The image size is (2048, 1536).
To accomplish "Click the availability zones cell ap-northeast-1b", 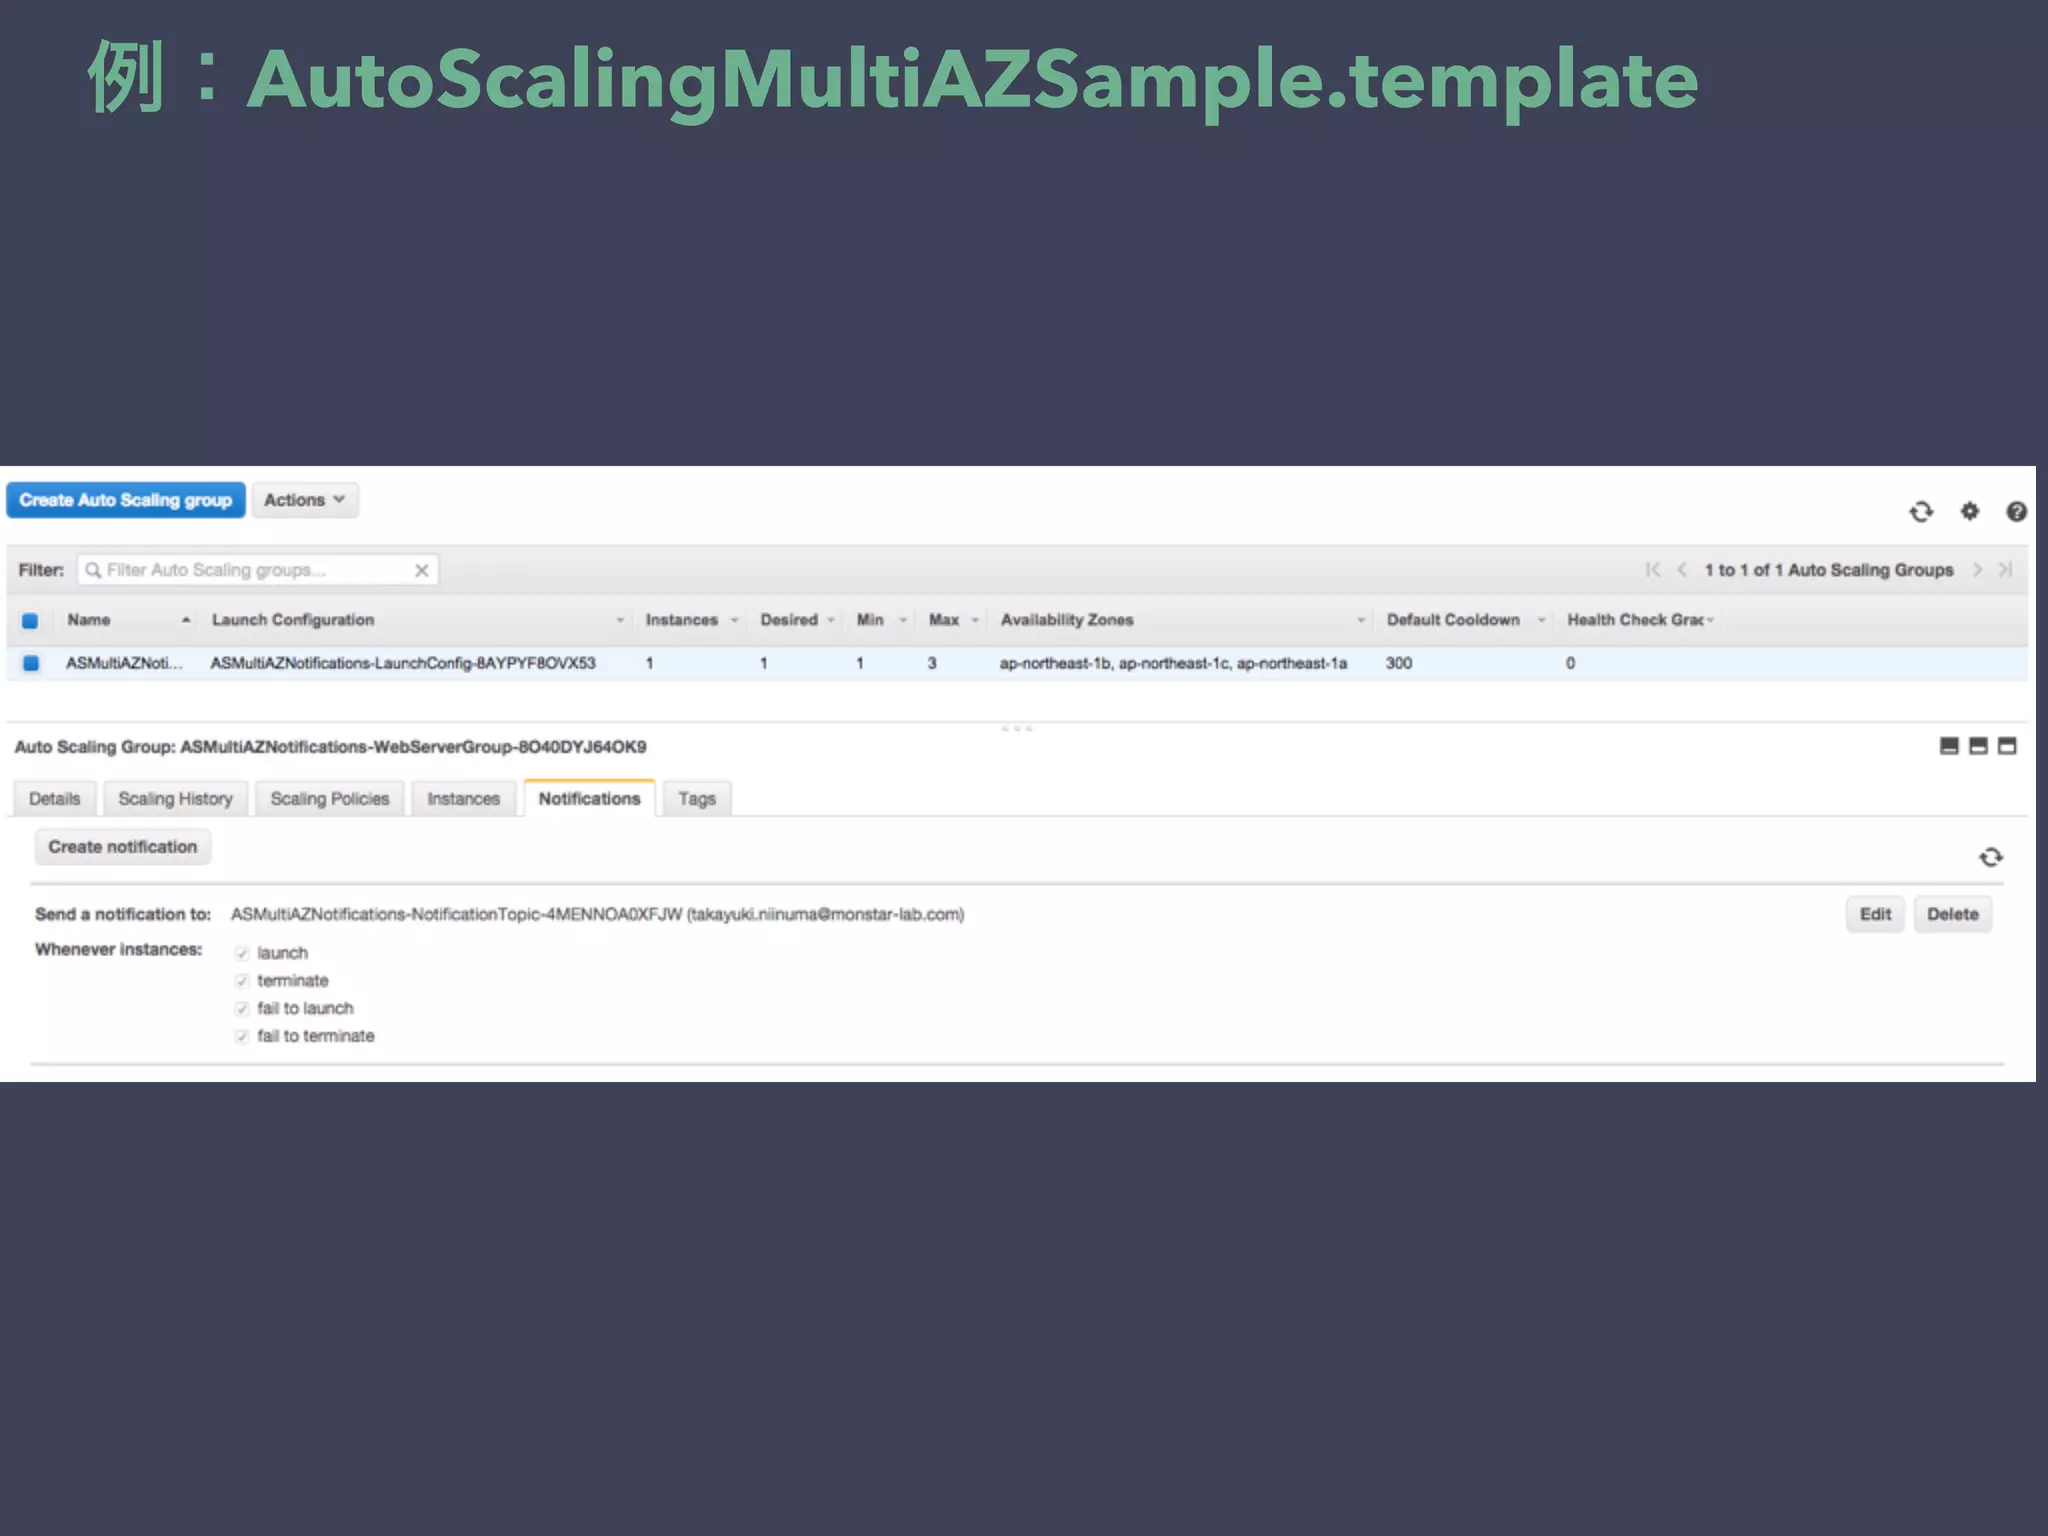I will click(1173, 663).
